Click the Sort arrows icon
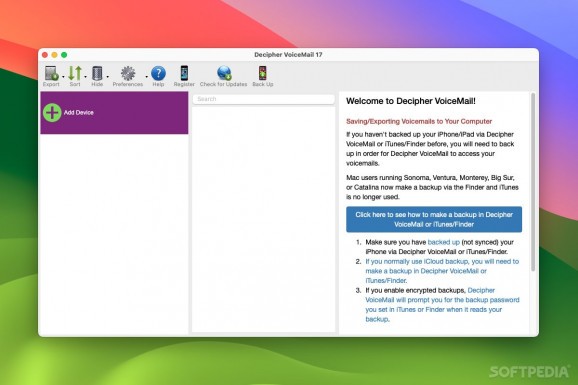The image size is (578, 385). pos(75,73)
